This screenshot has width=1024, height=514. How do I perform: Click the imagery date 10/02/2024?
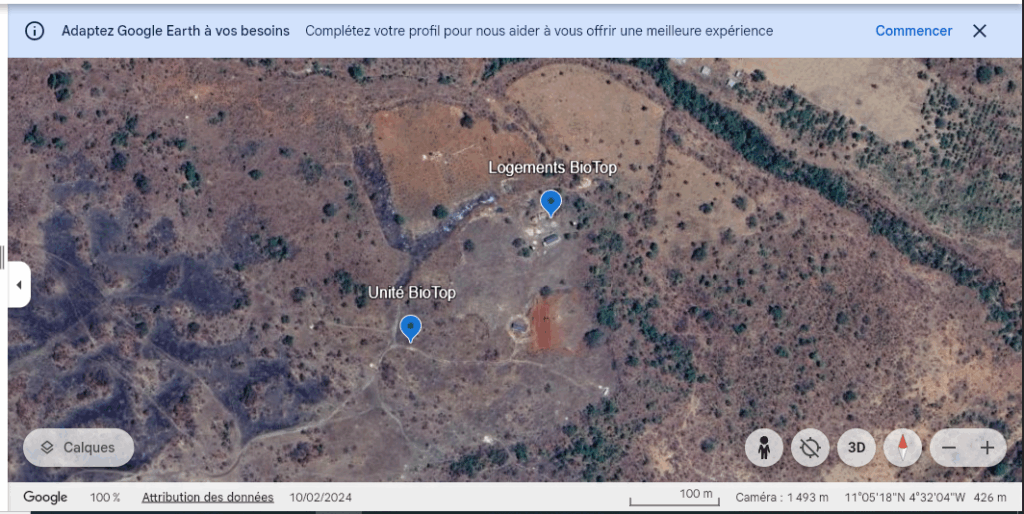point(321,497)
